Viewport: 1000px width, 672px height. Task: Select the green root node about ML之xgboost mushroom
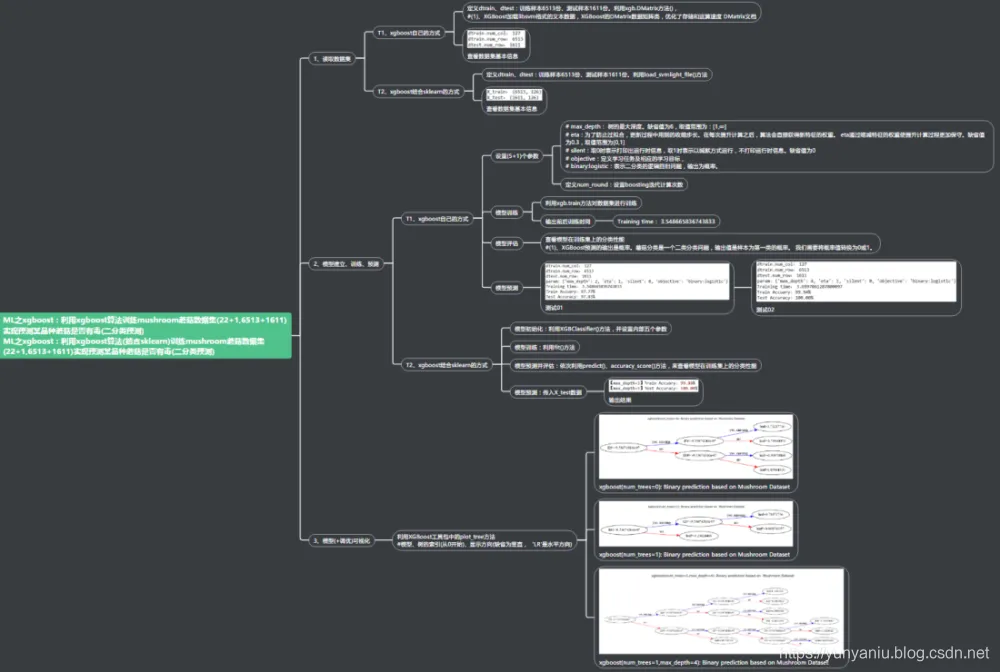tap(145, 335)
